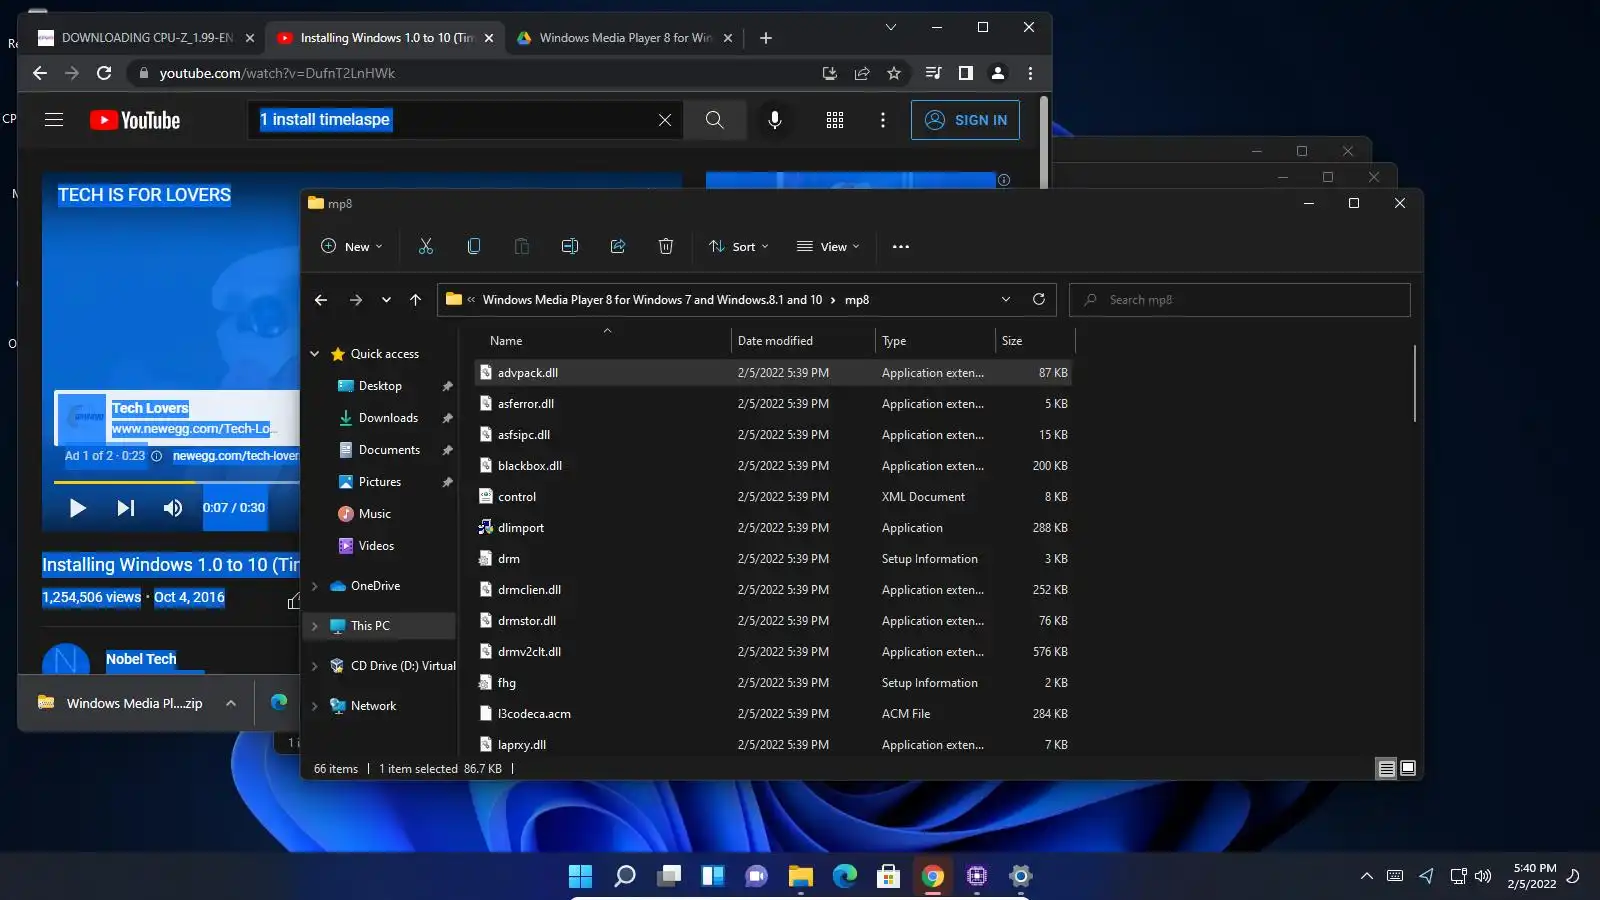Skip to the next video
The image size is (1600, 900).
point(125,508)
